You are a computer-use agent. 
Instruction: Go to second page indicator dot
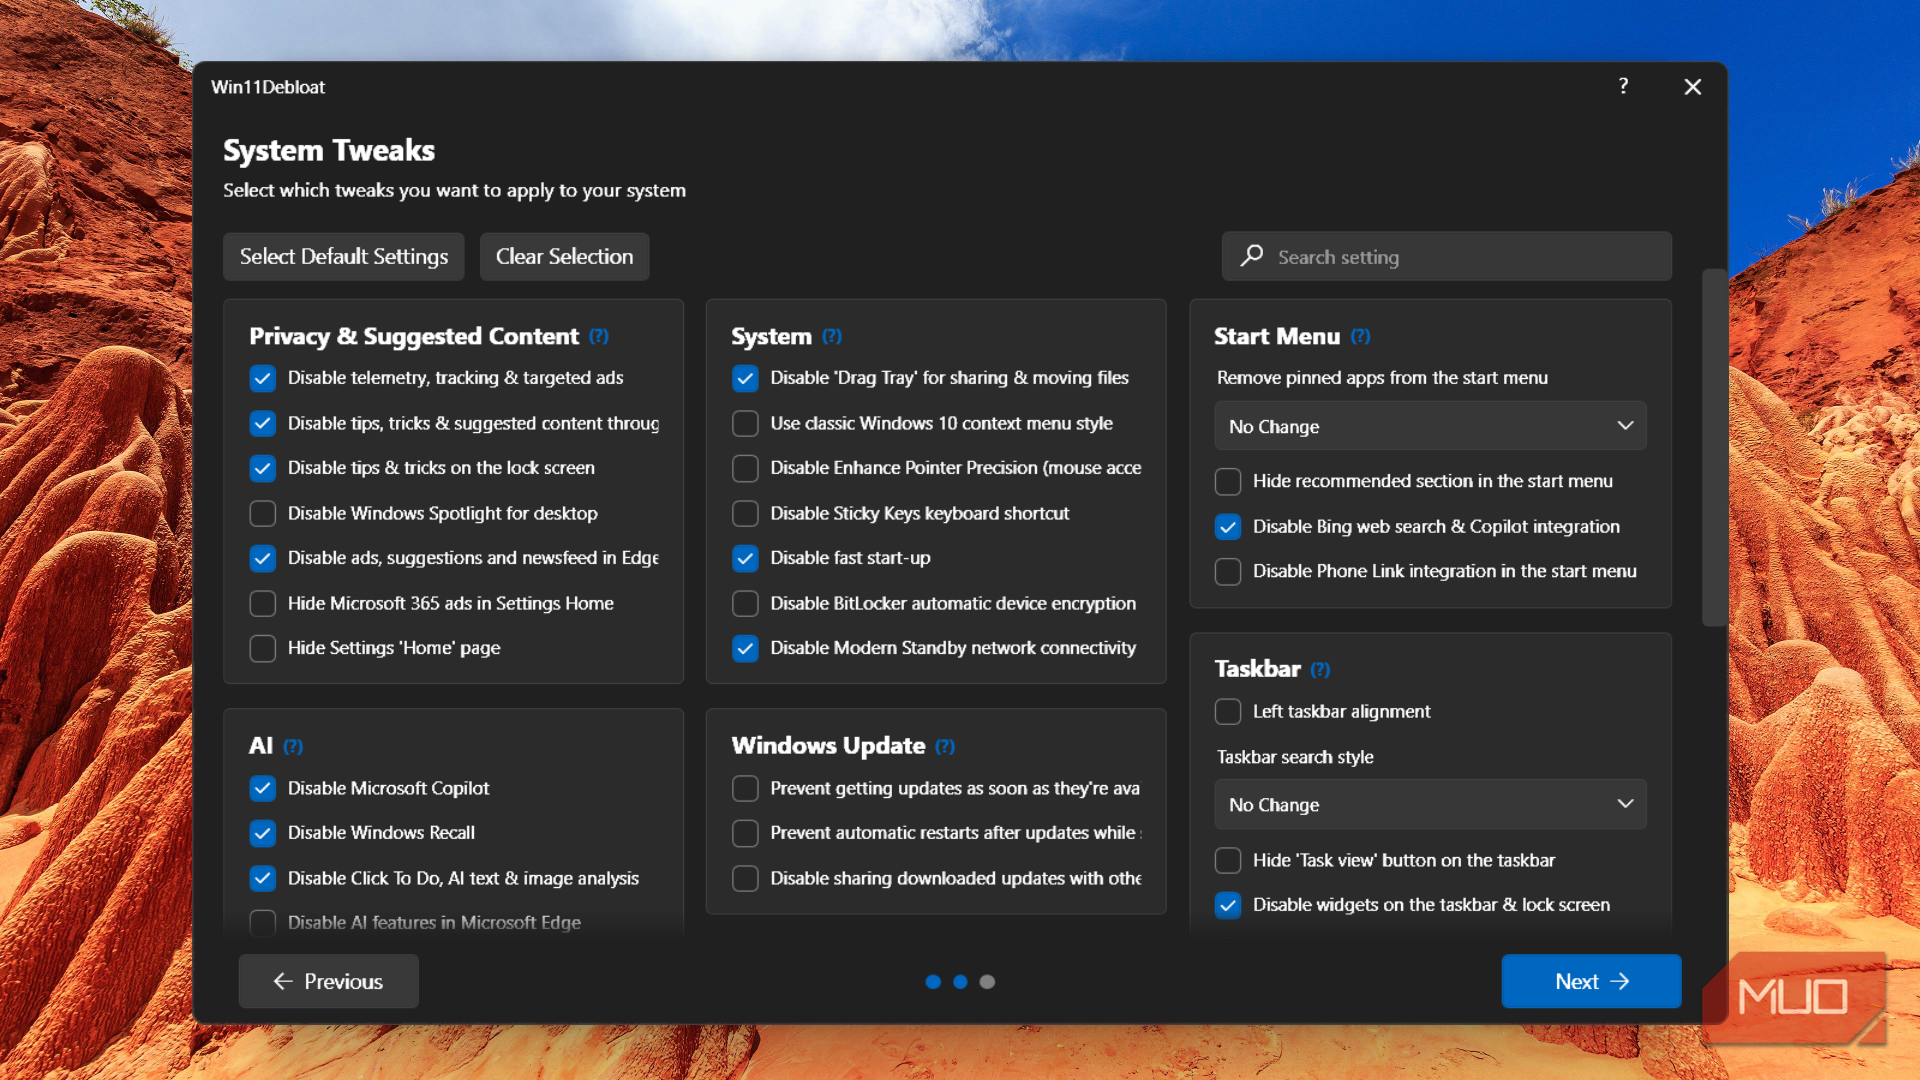tap(960, 982)
